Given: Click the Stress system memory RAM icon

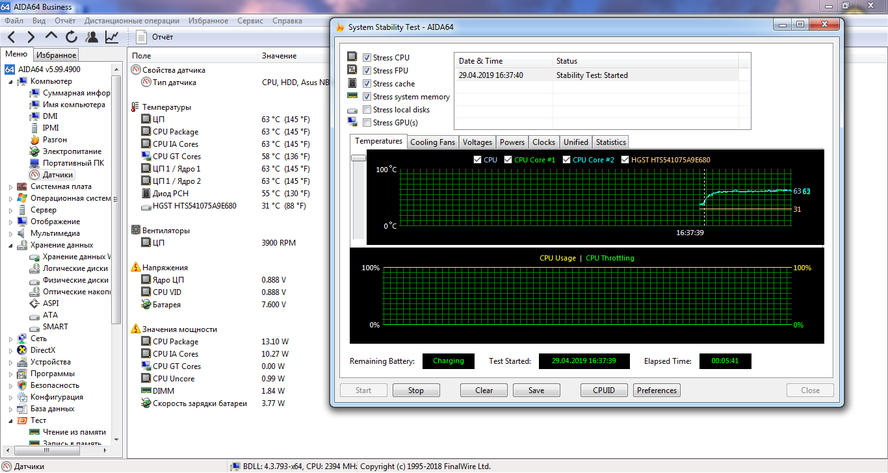Looking at the screenshot, I should tap(352, 96).
